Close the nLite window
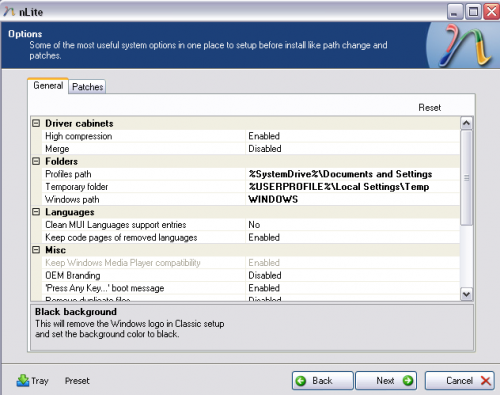Screen dimensions: 500x395 (491, 12)
